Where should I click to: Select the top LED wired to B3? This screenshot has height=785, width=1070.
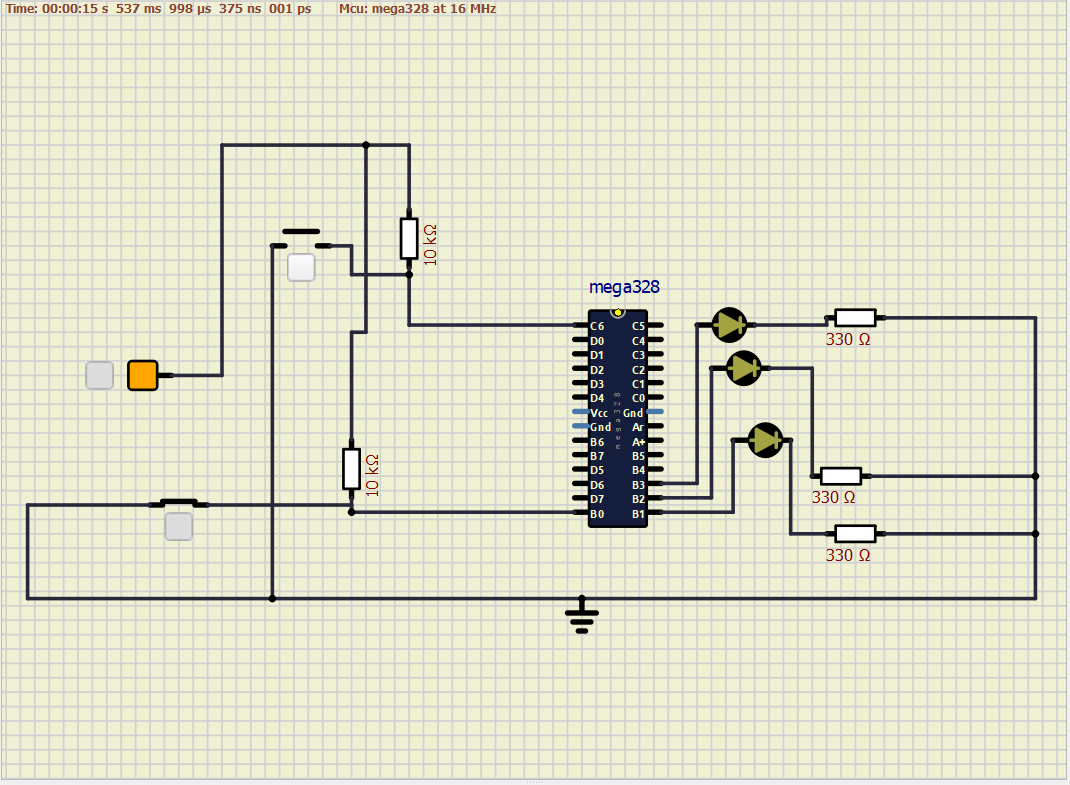(x=729, y=325)
